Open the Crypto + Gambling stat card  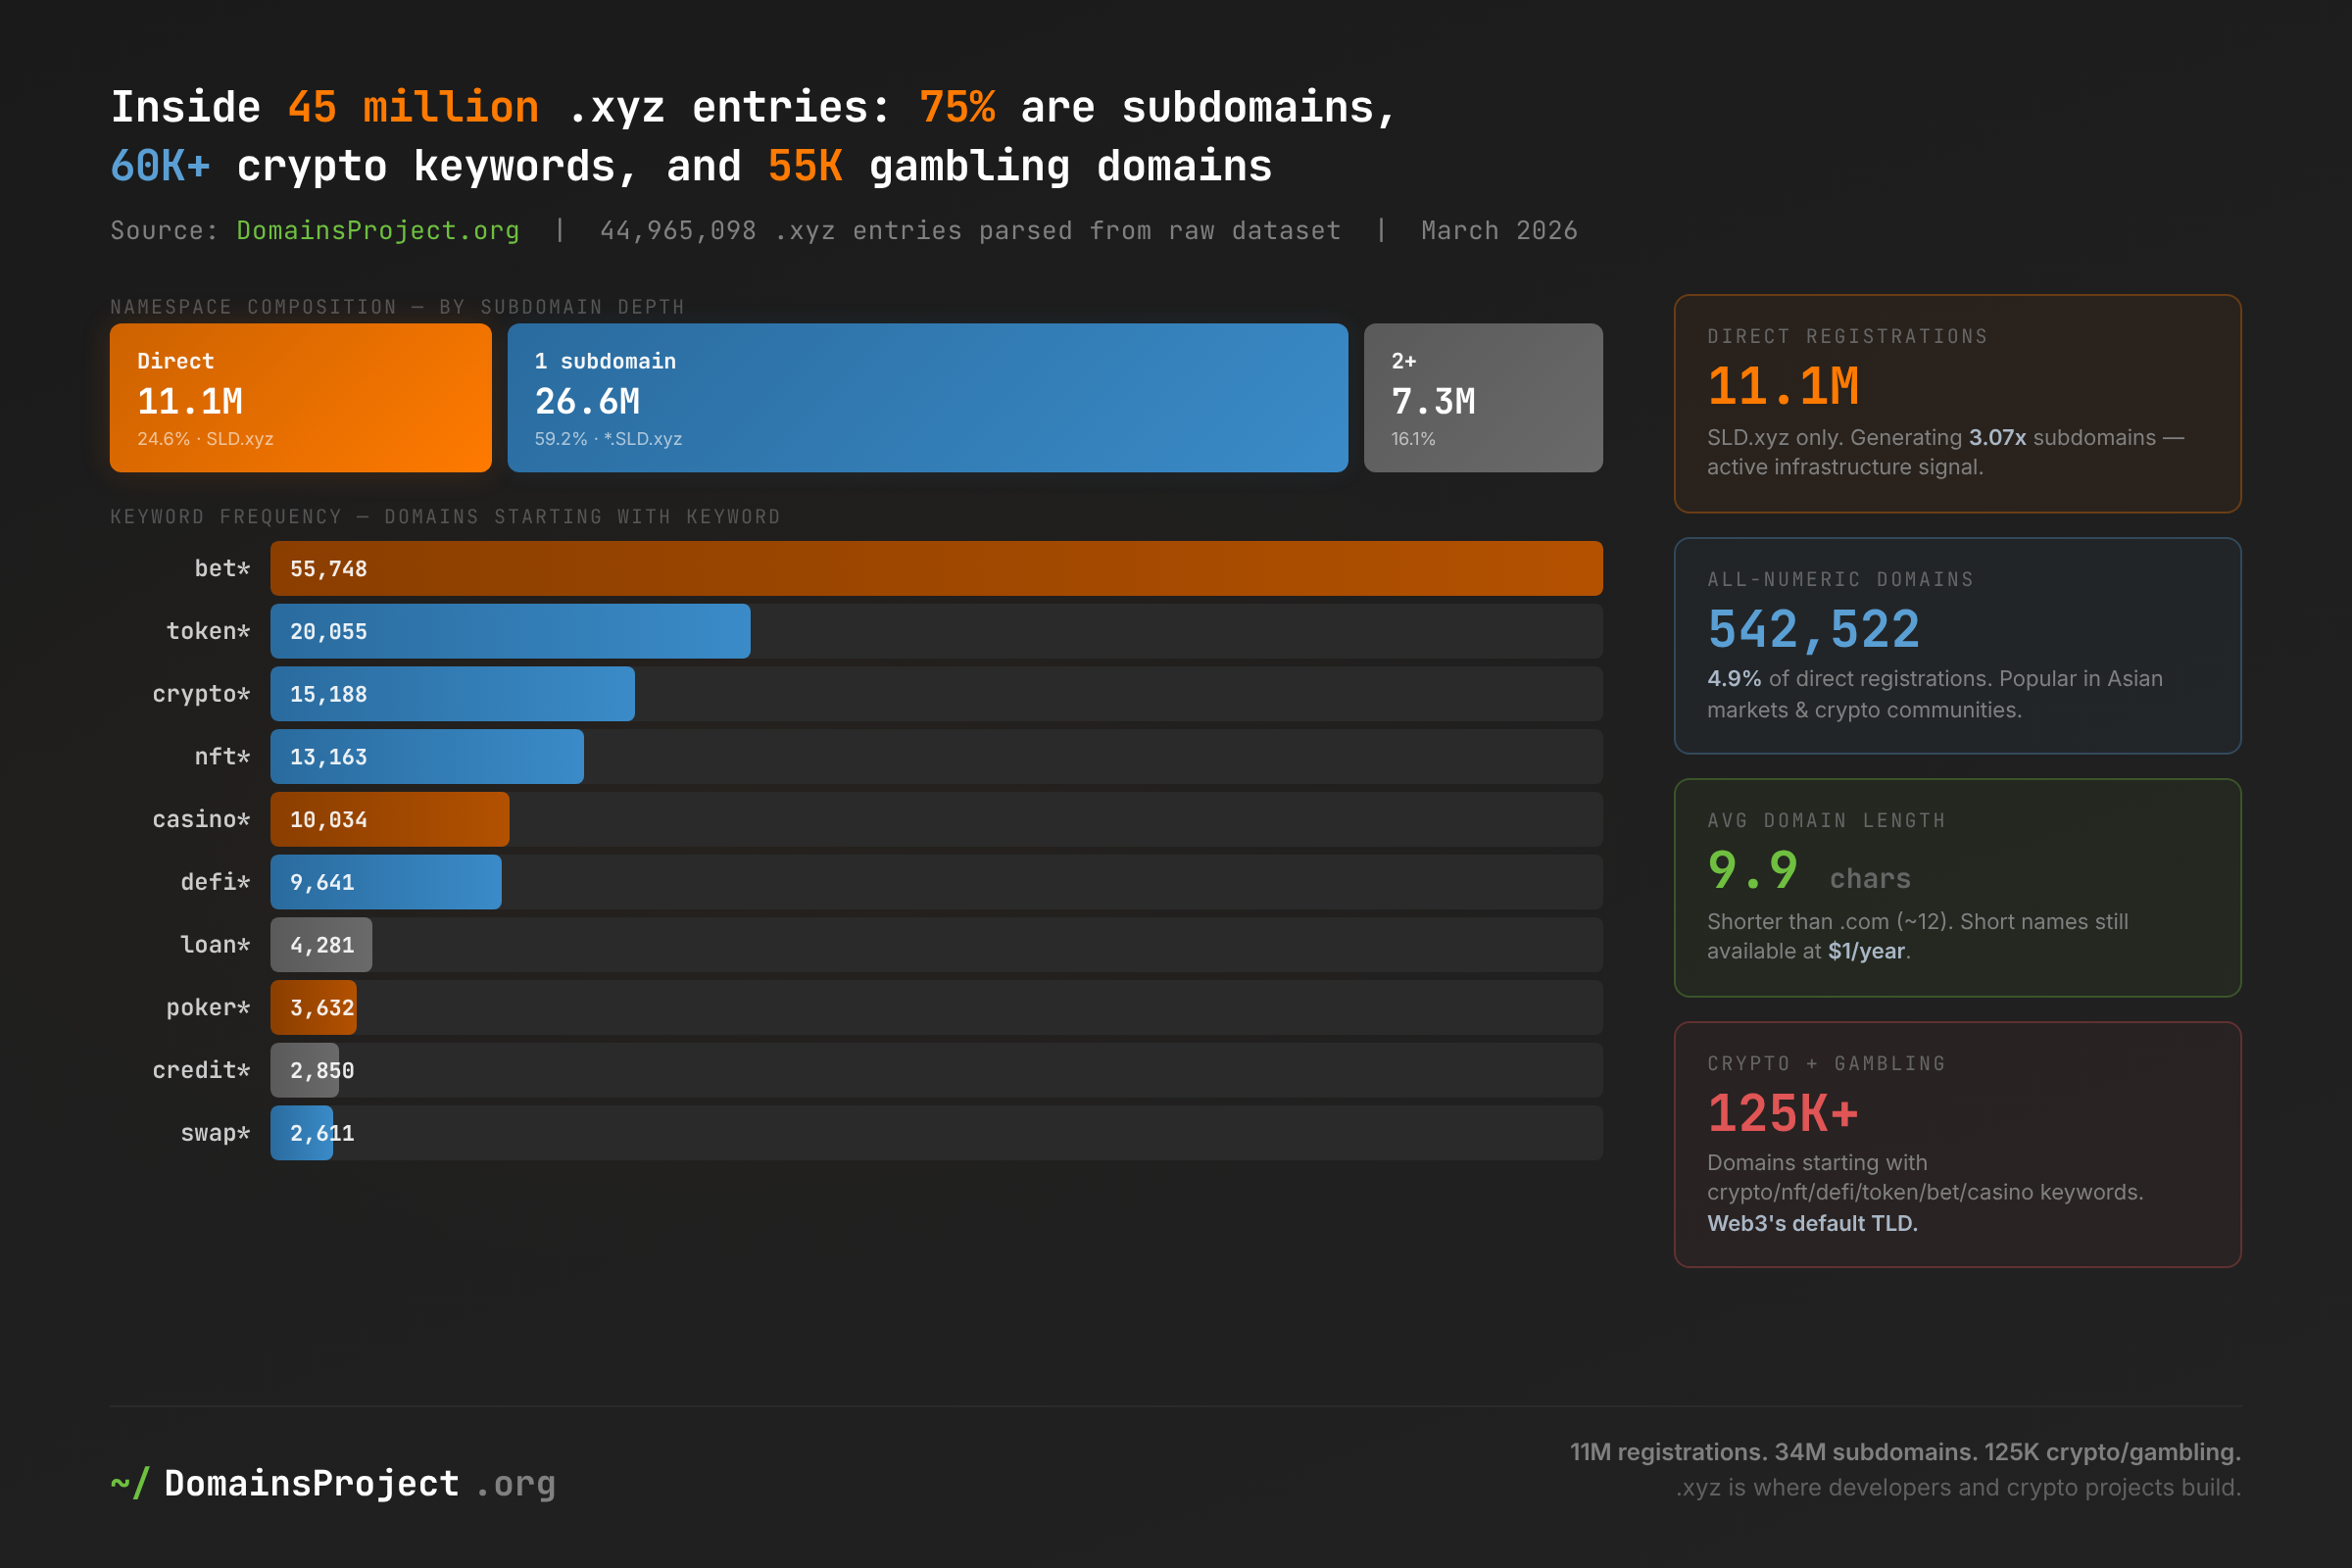click(x=1957, y=1145)
